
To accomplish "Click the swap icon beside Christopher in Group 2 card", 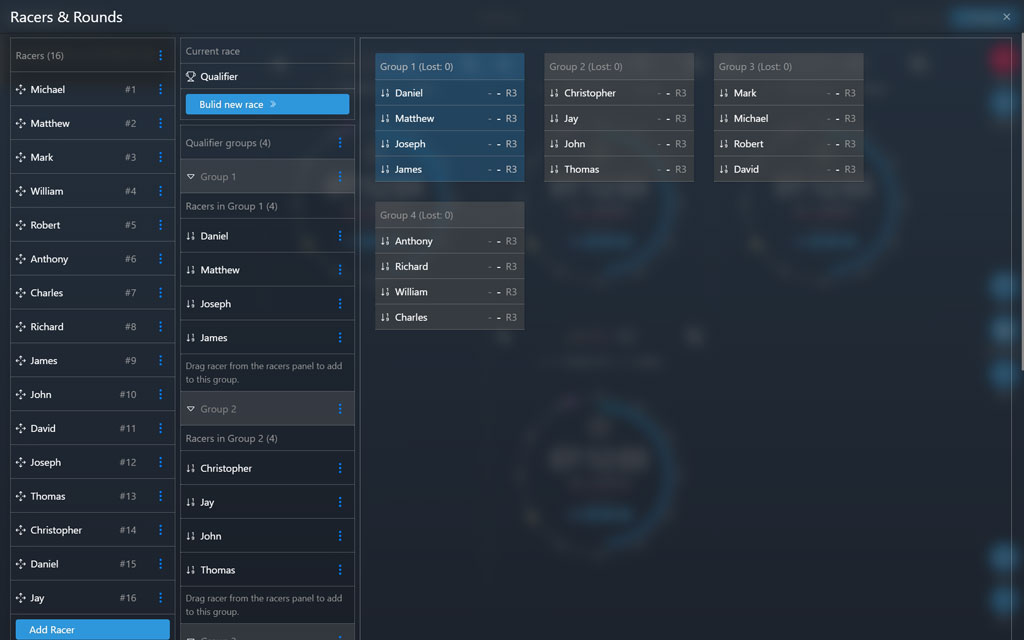I will tap(555, 92).
